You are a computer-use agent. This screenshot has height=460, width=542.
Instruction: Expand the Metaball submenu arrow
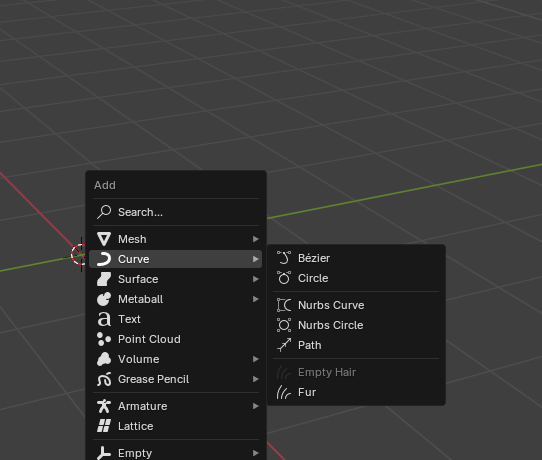[255, 299]
